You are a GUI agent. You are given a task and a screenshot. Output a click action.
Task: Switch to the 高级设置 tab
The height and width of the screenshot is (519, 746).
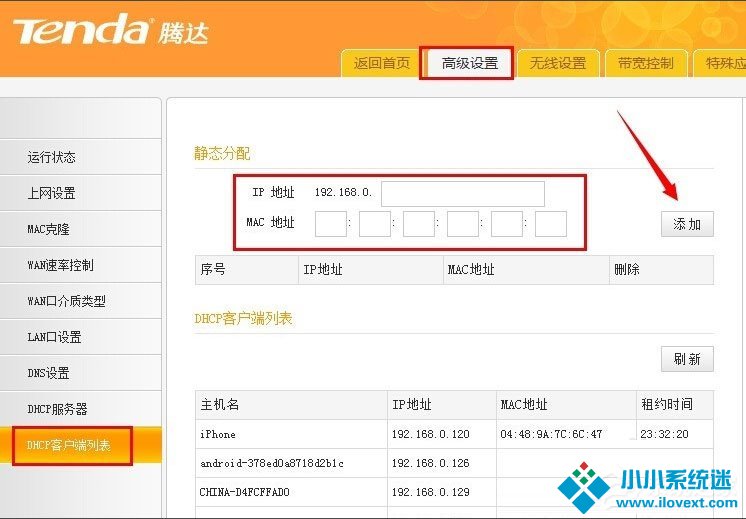tap(470, 63)
